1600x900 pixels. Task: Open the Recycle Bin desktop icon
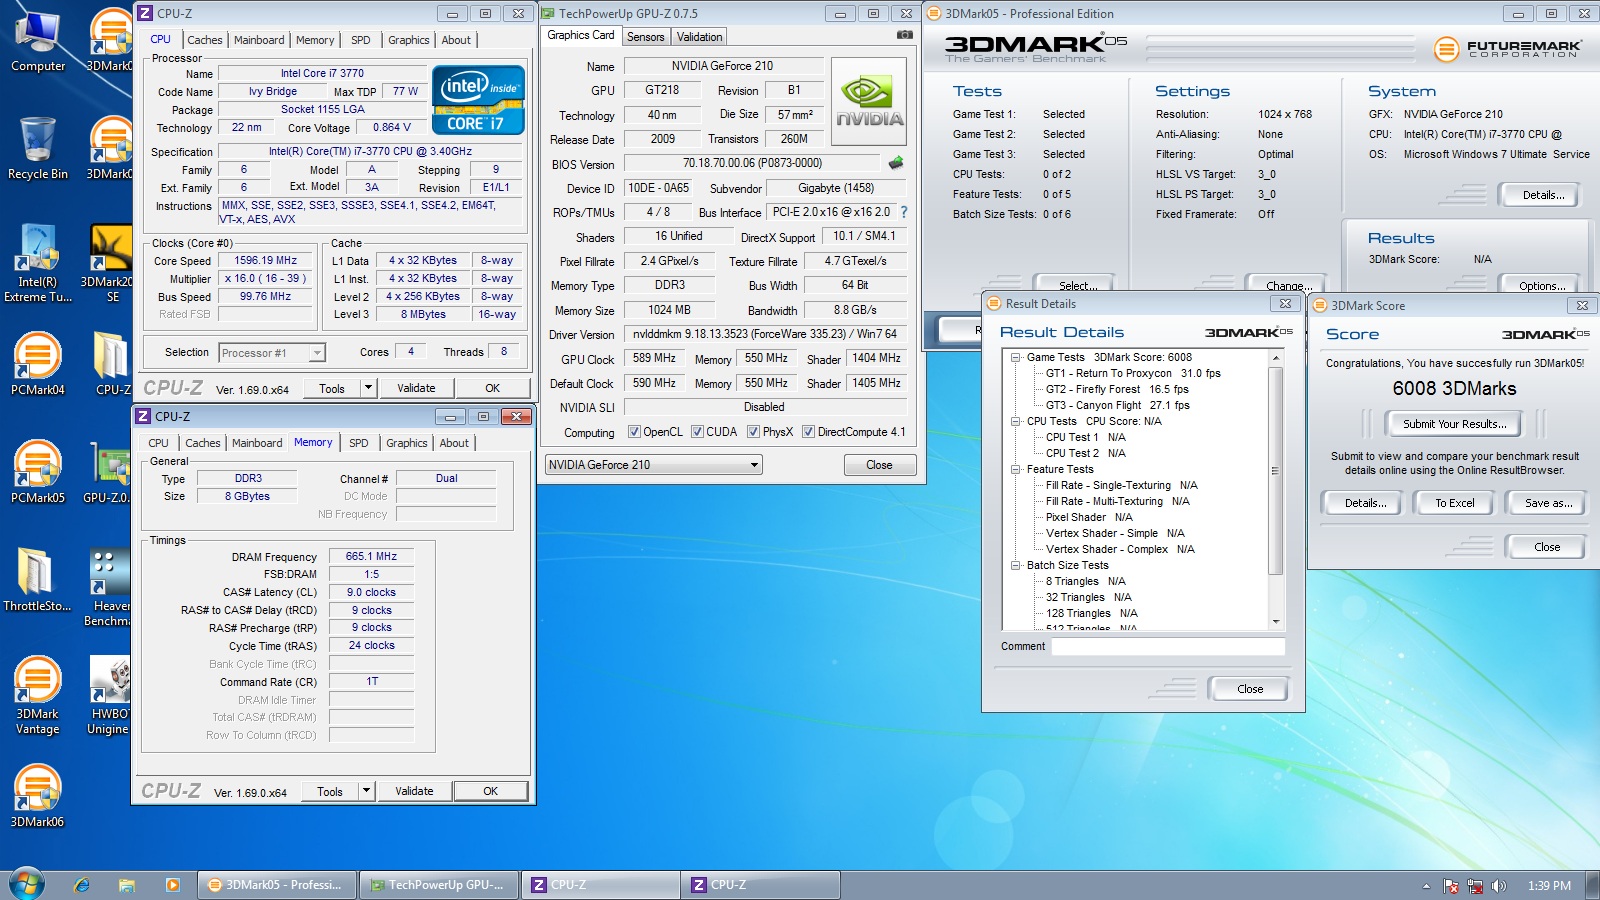pos(38,148)
